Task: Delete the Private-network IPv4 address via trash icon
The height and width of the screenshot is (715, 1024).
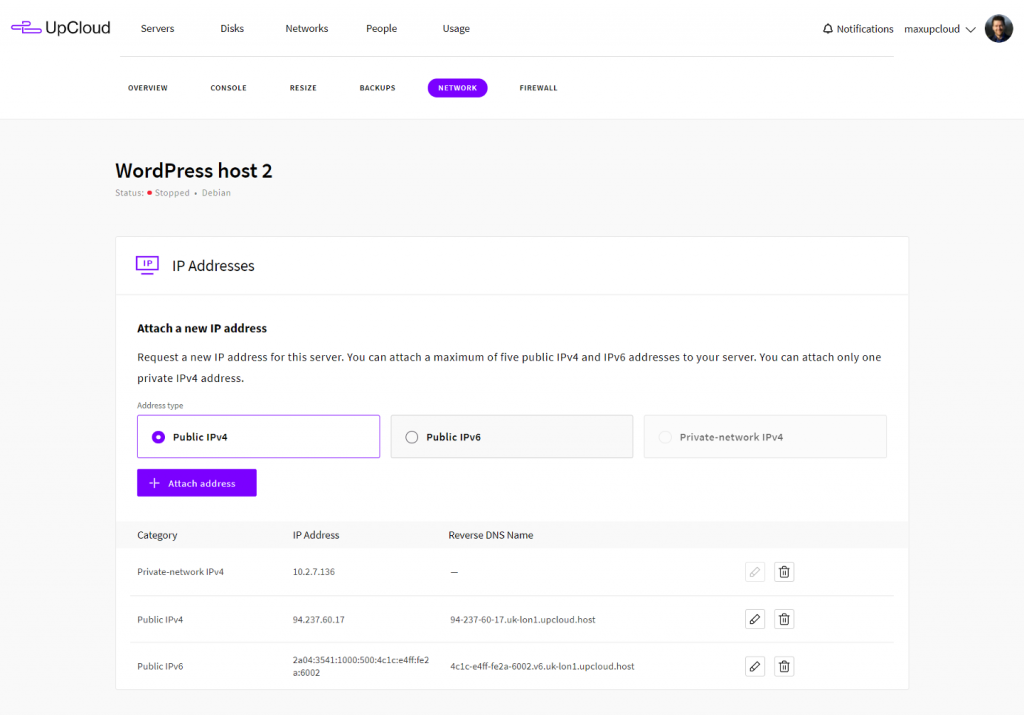Action: pos(784,571)
